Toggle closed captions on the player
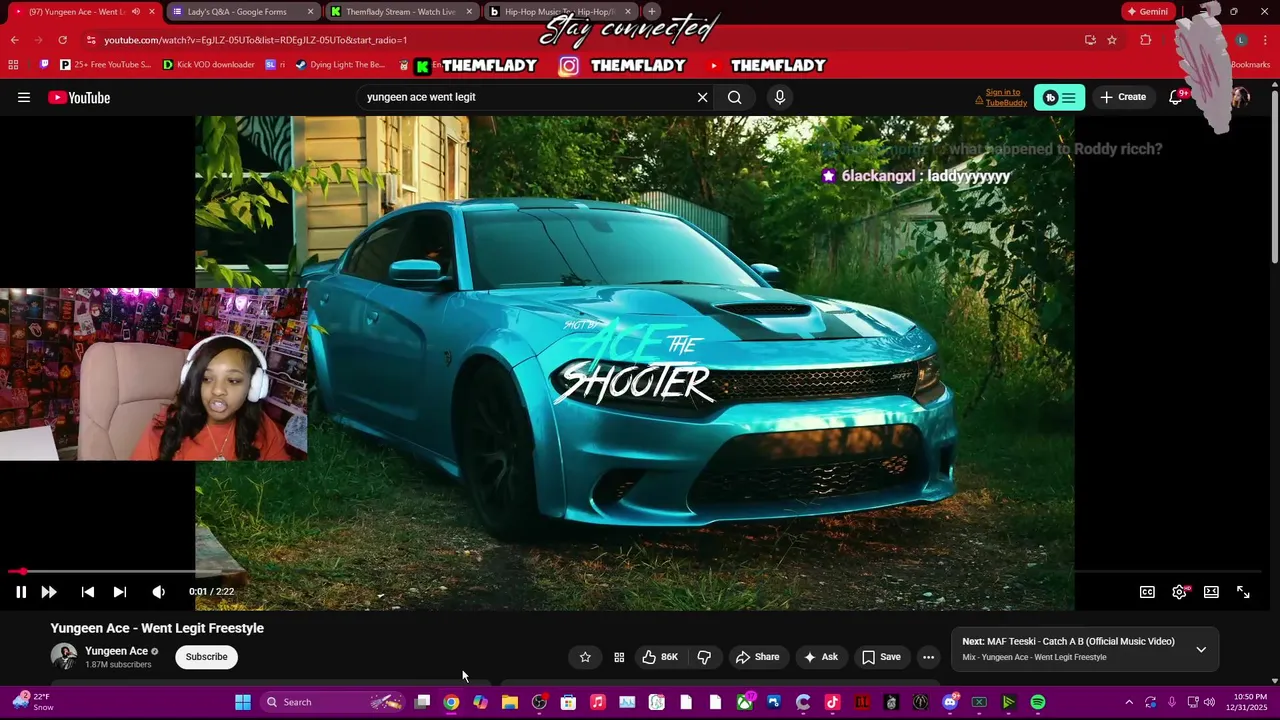The height and width of the screenshot is (720, 1280). 1148,592
